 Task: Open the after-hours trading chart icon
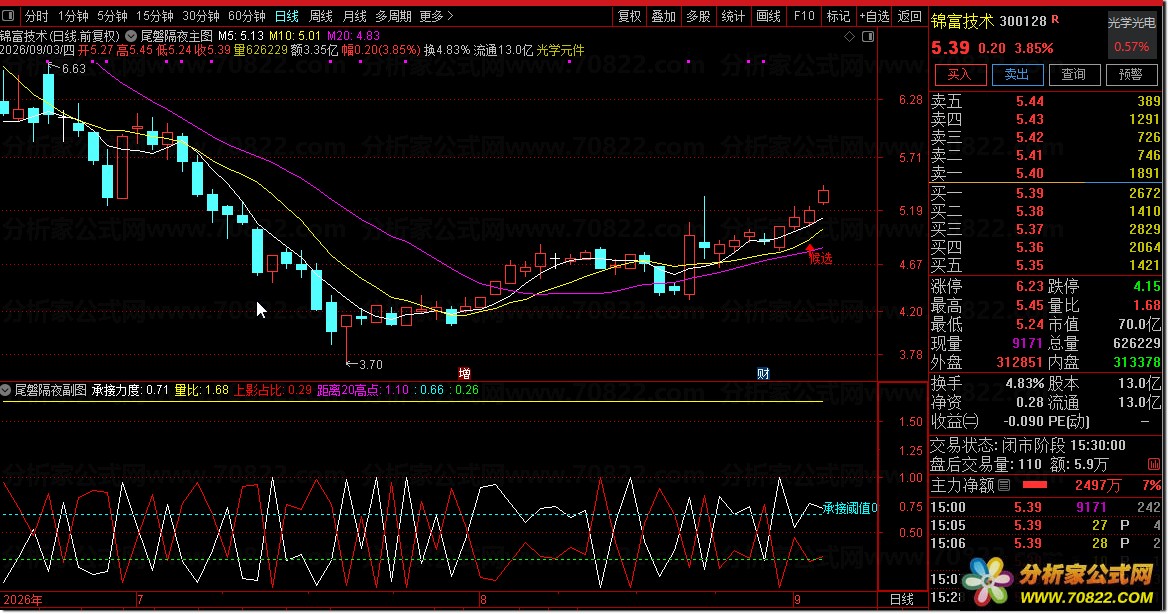point(1154,464)
